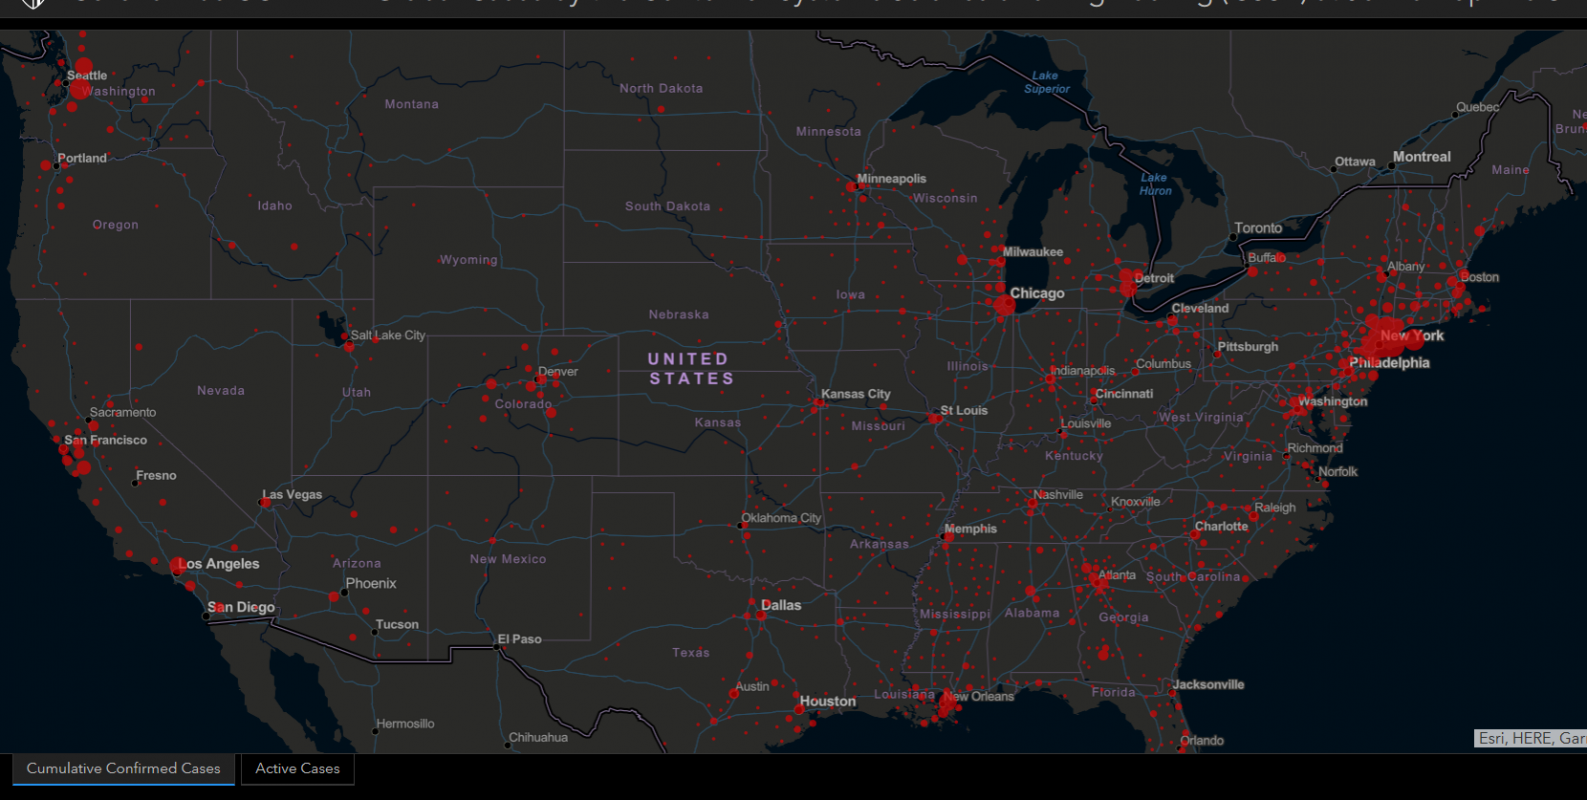Click the red marker near Denver
The height and width of the screenshot is (800, 1587).
[x=542, y=379]
